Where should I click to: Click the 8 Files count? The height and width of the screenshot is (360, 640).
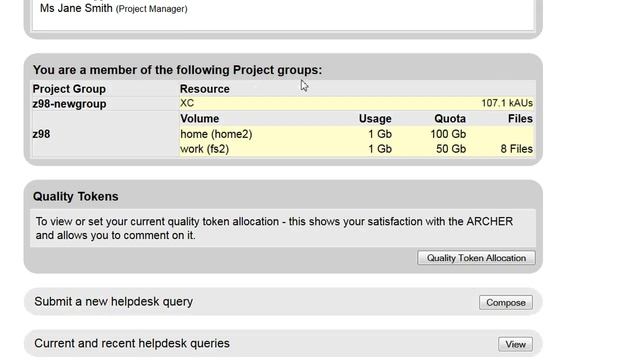(x=517, y=149)
